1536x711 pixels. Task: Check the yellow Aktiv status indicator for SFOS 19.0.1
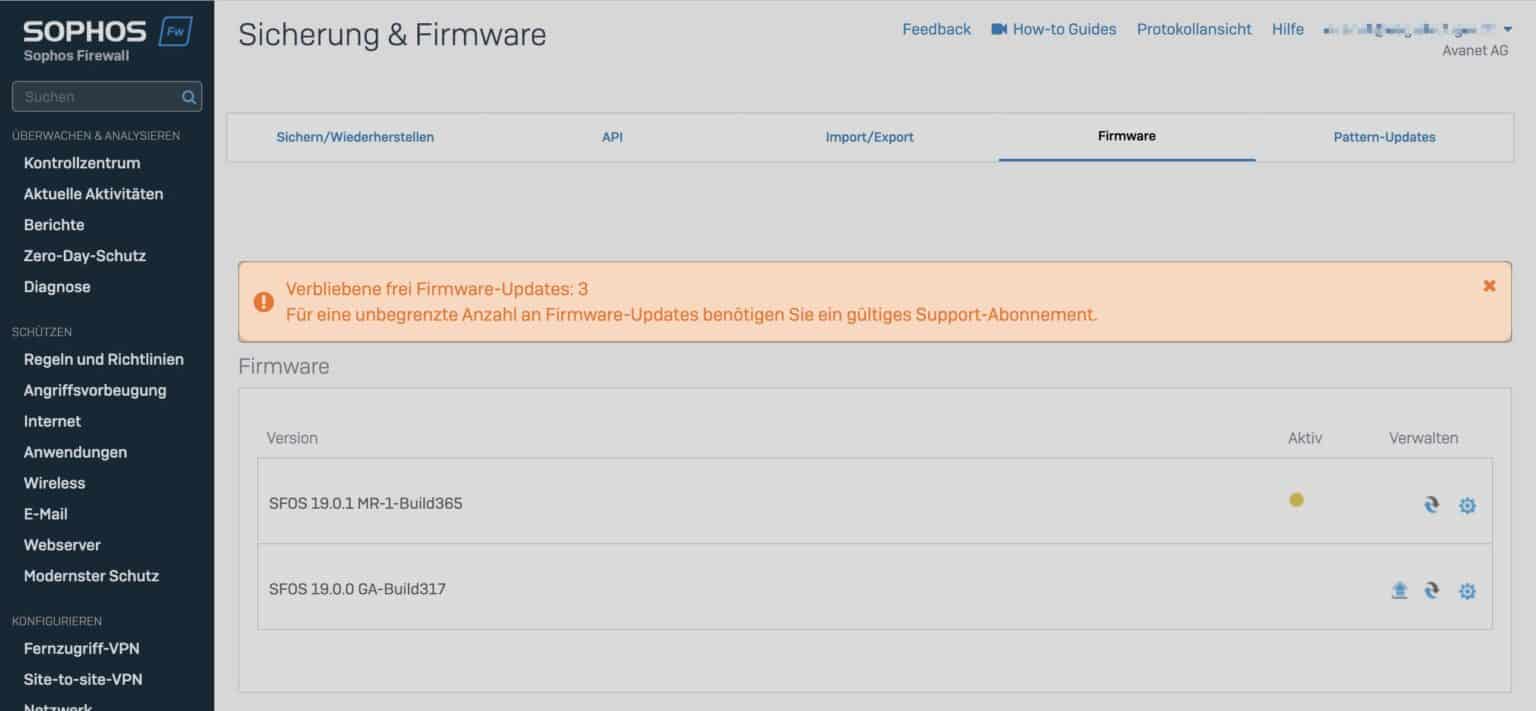point(1297,500)
